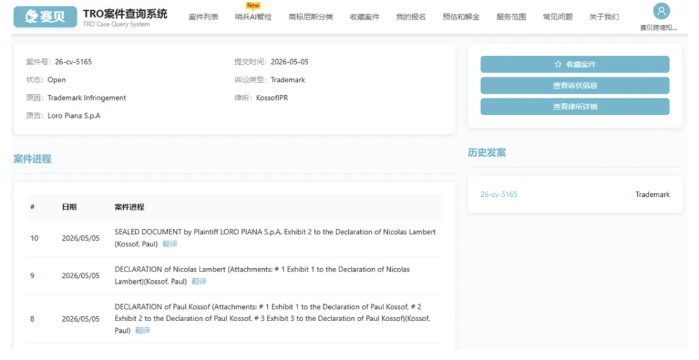Select the Trademark Infringement cause text

[x=87, y=98]
